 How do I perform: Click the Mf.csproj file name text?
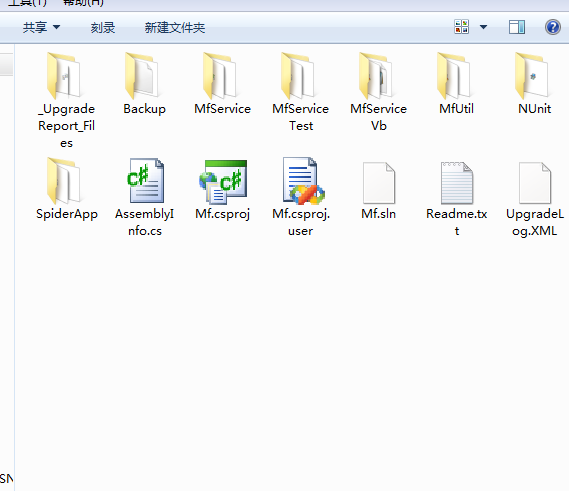coord(222,214)
